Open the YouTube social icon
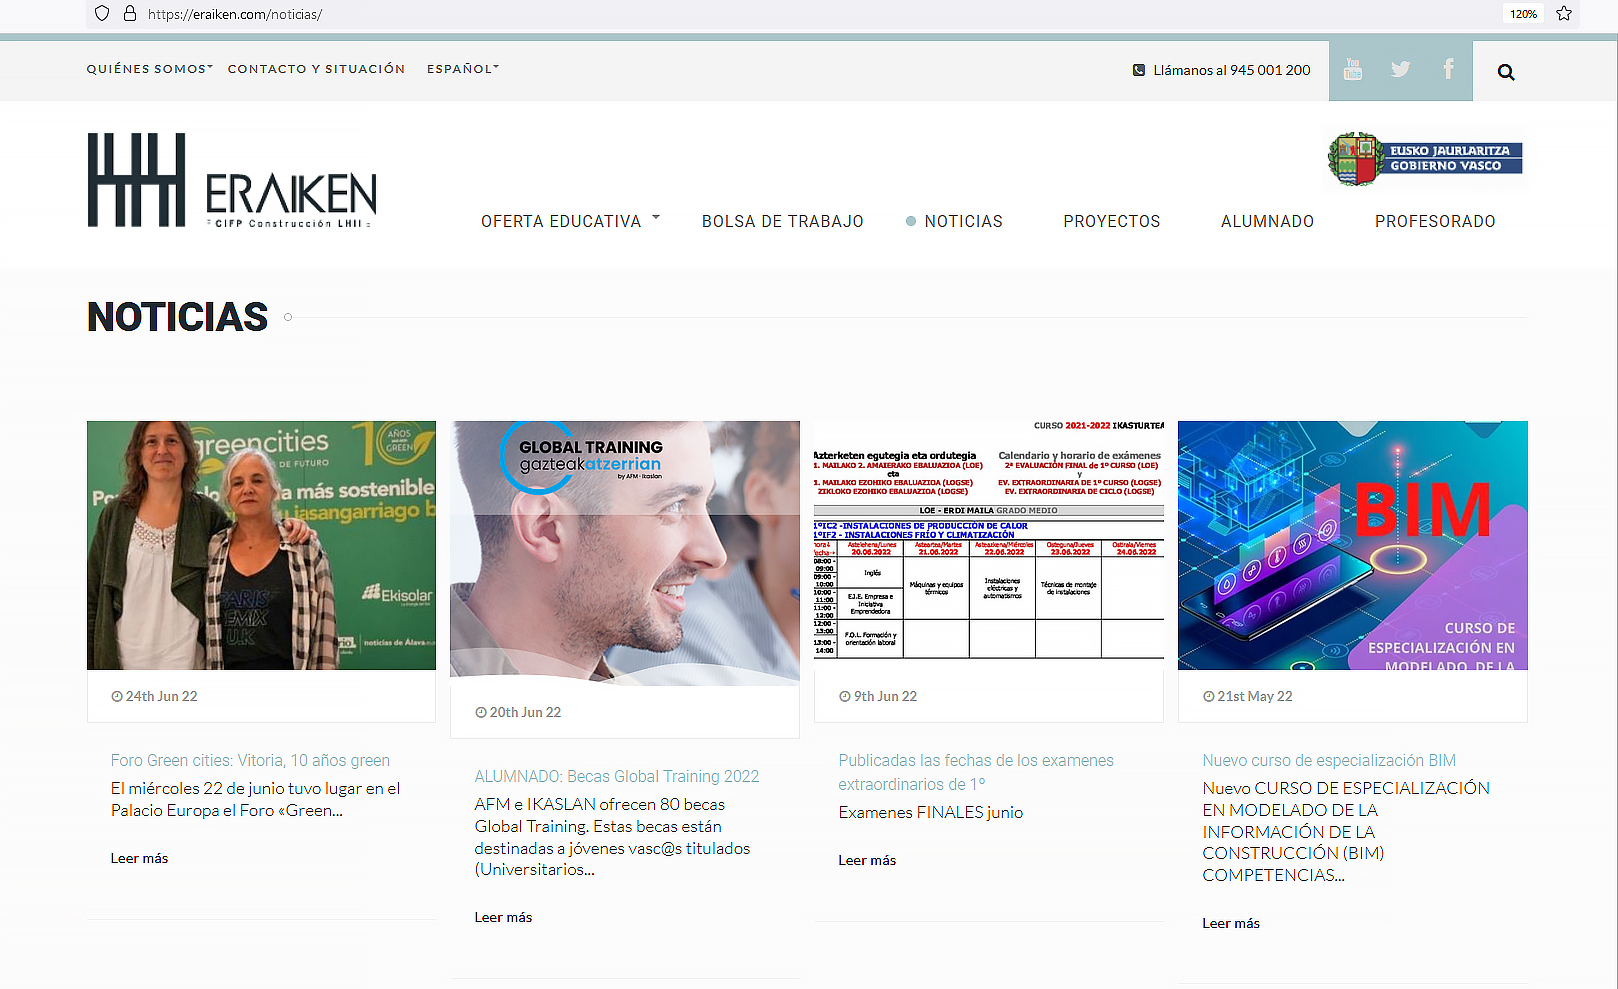 pos(1352,70)
